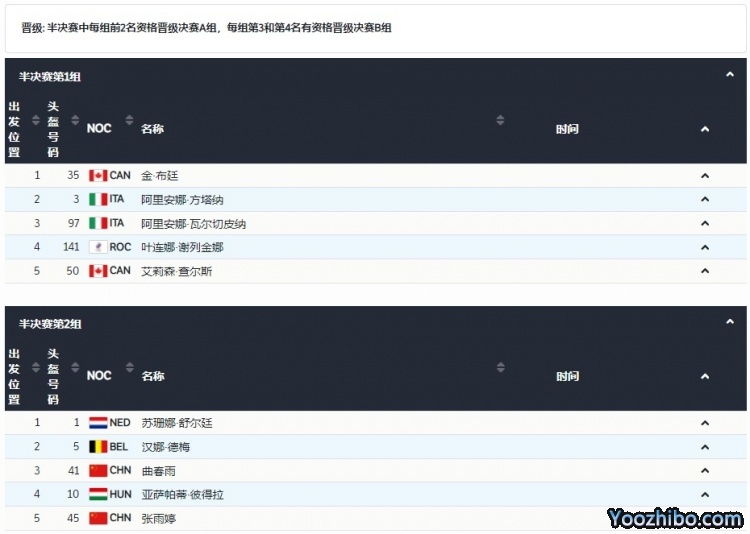Image resolution: width=750 pixels, height=534 pixels.
Task: Click the 晋级 qualification rule text box
Action: (x=375, y=28)
